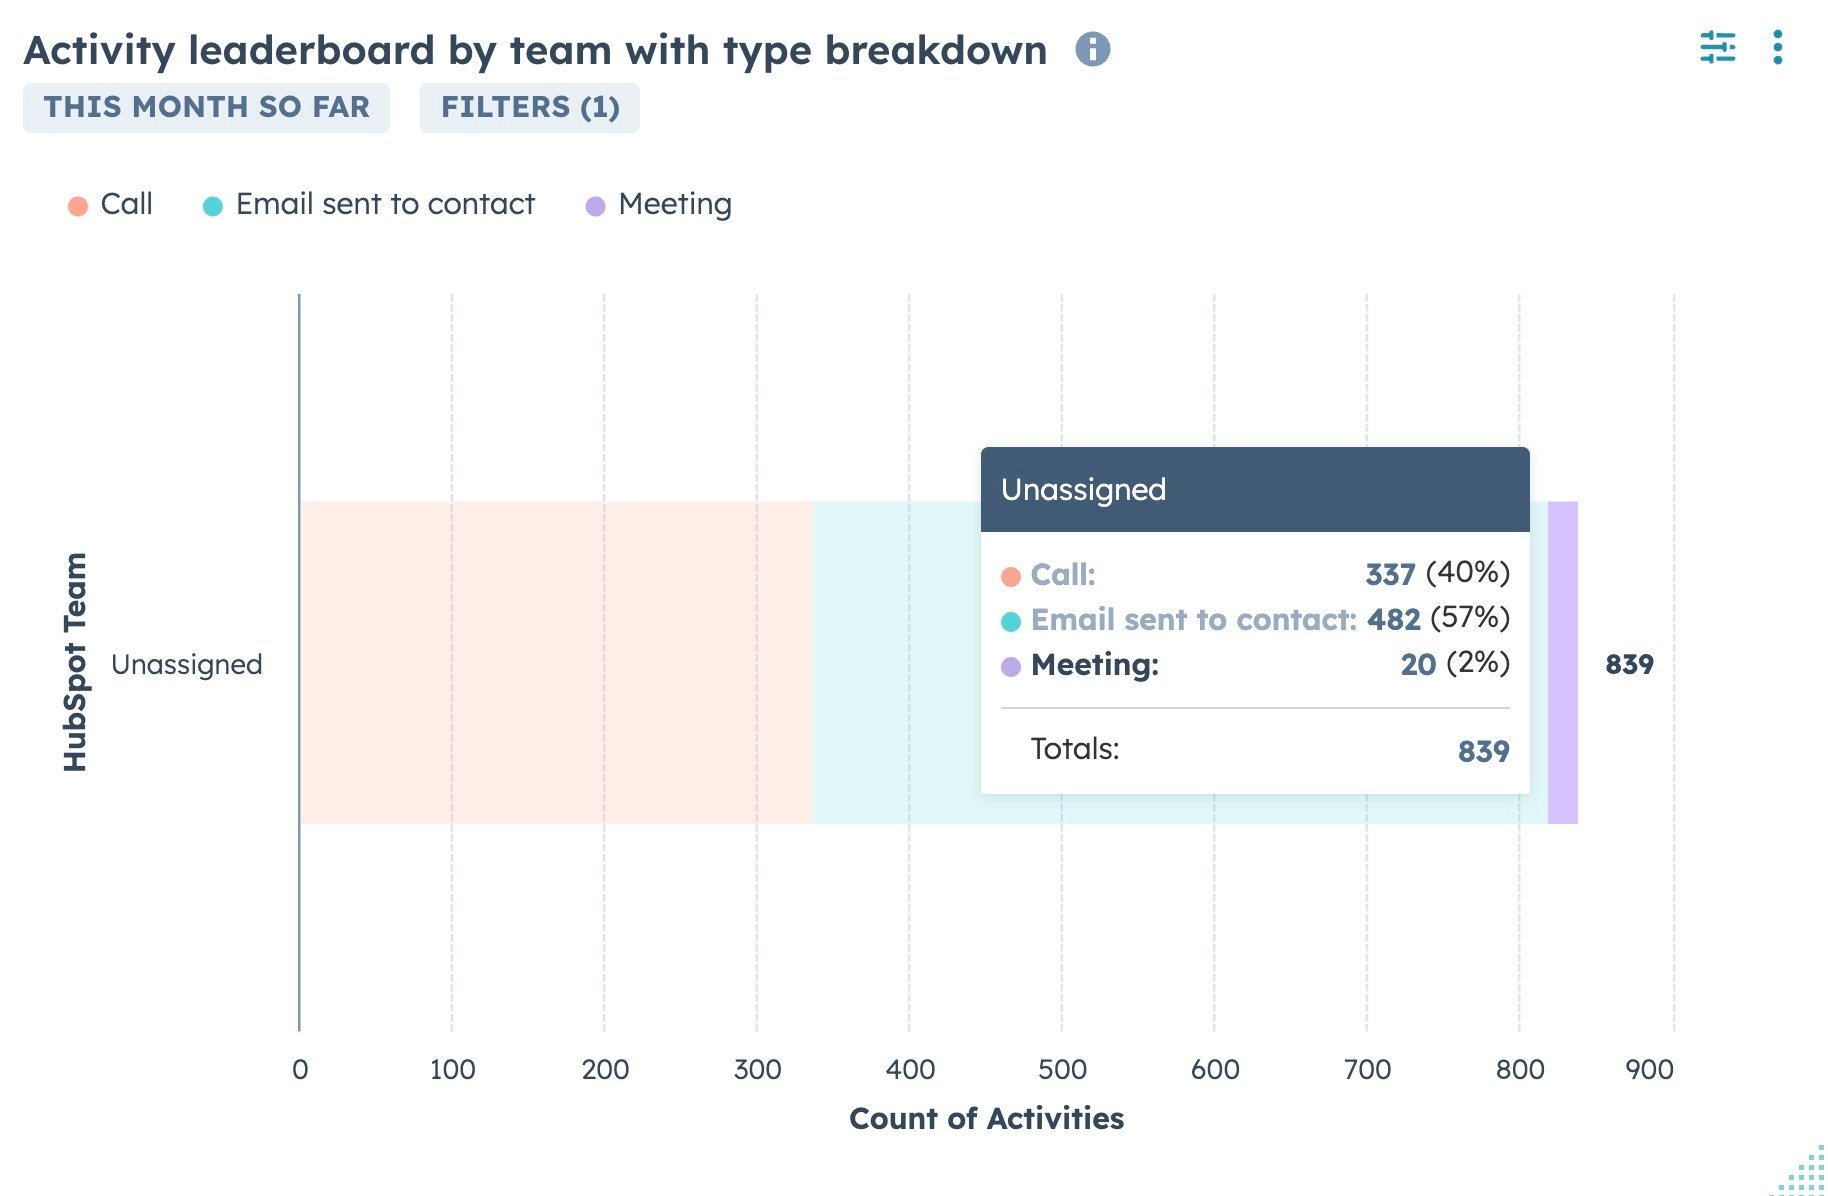Click the coral Call dot inside the tooltip

[1011, 576]
